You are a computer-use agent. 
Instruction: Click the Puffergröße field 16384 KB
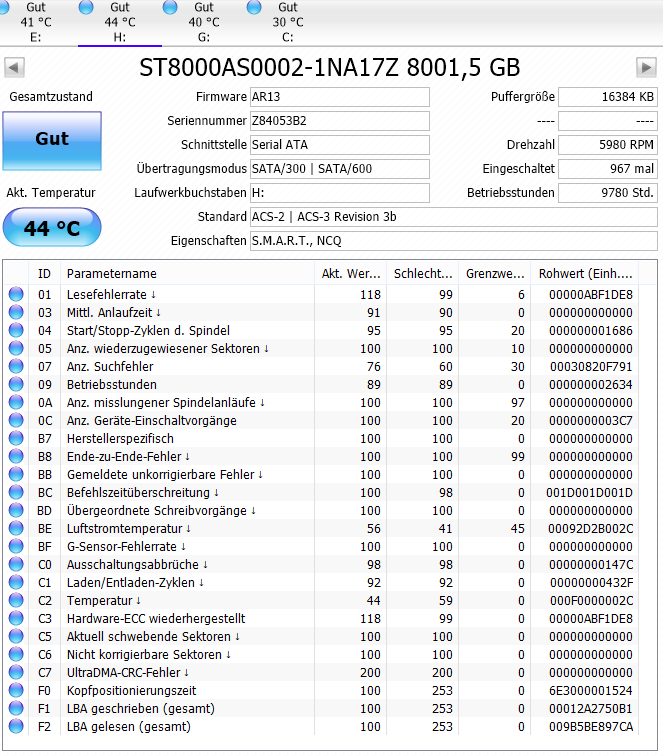[608, 97]
